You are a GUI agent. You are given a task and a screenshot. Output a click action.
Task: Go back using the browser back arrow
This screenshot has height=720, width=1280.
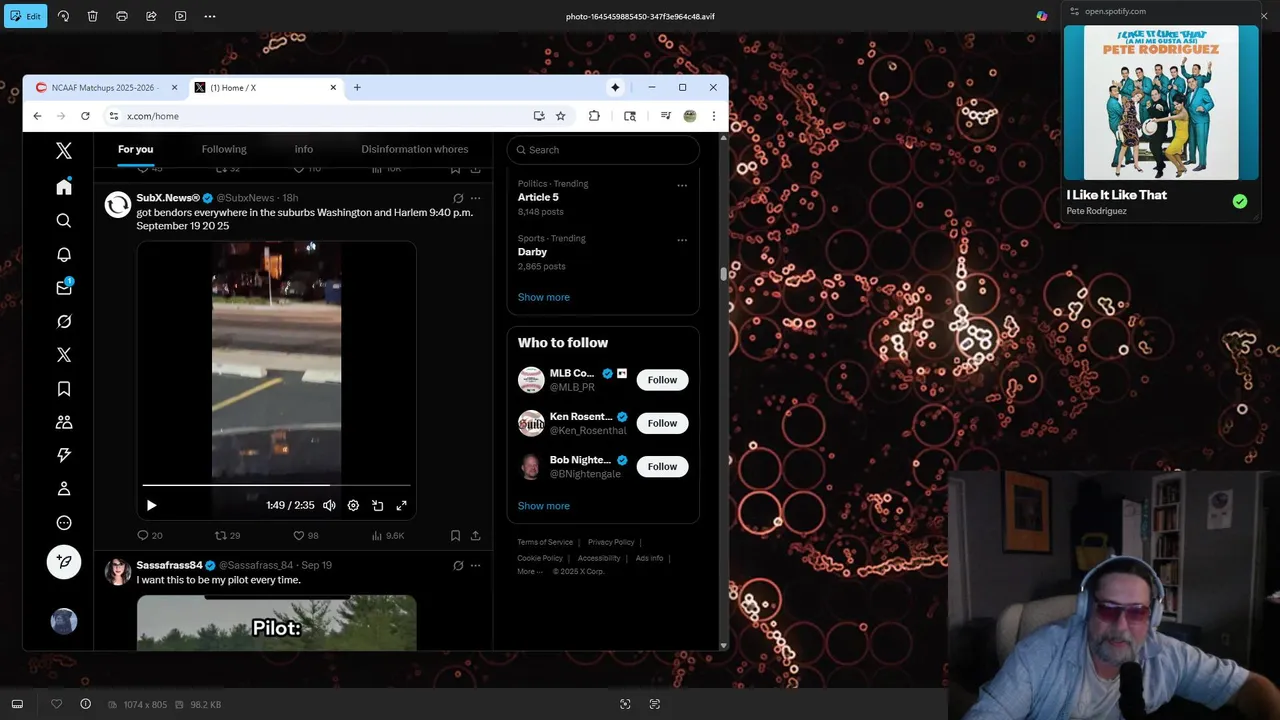(37, 116)
